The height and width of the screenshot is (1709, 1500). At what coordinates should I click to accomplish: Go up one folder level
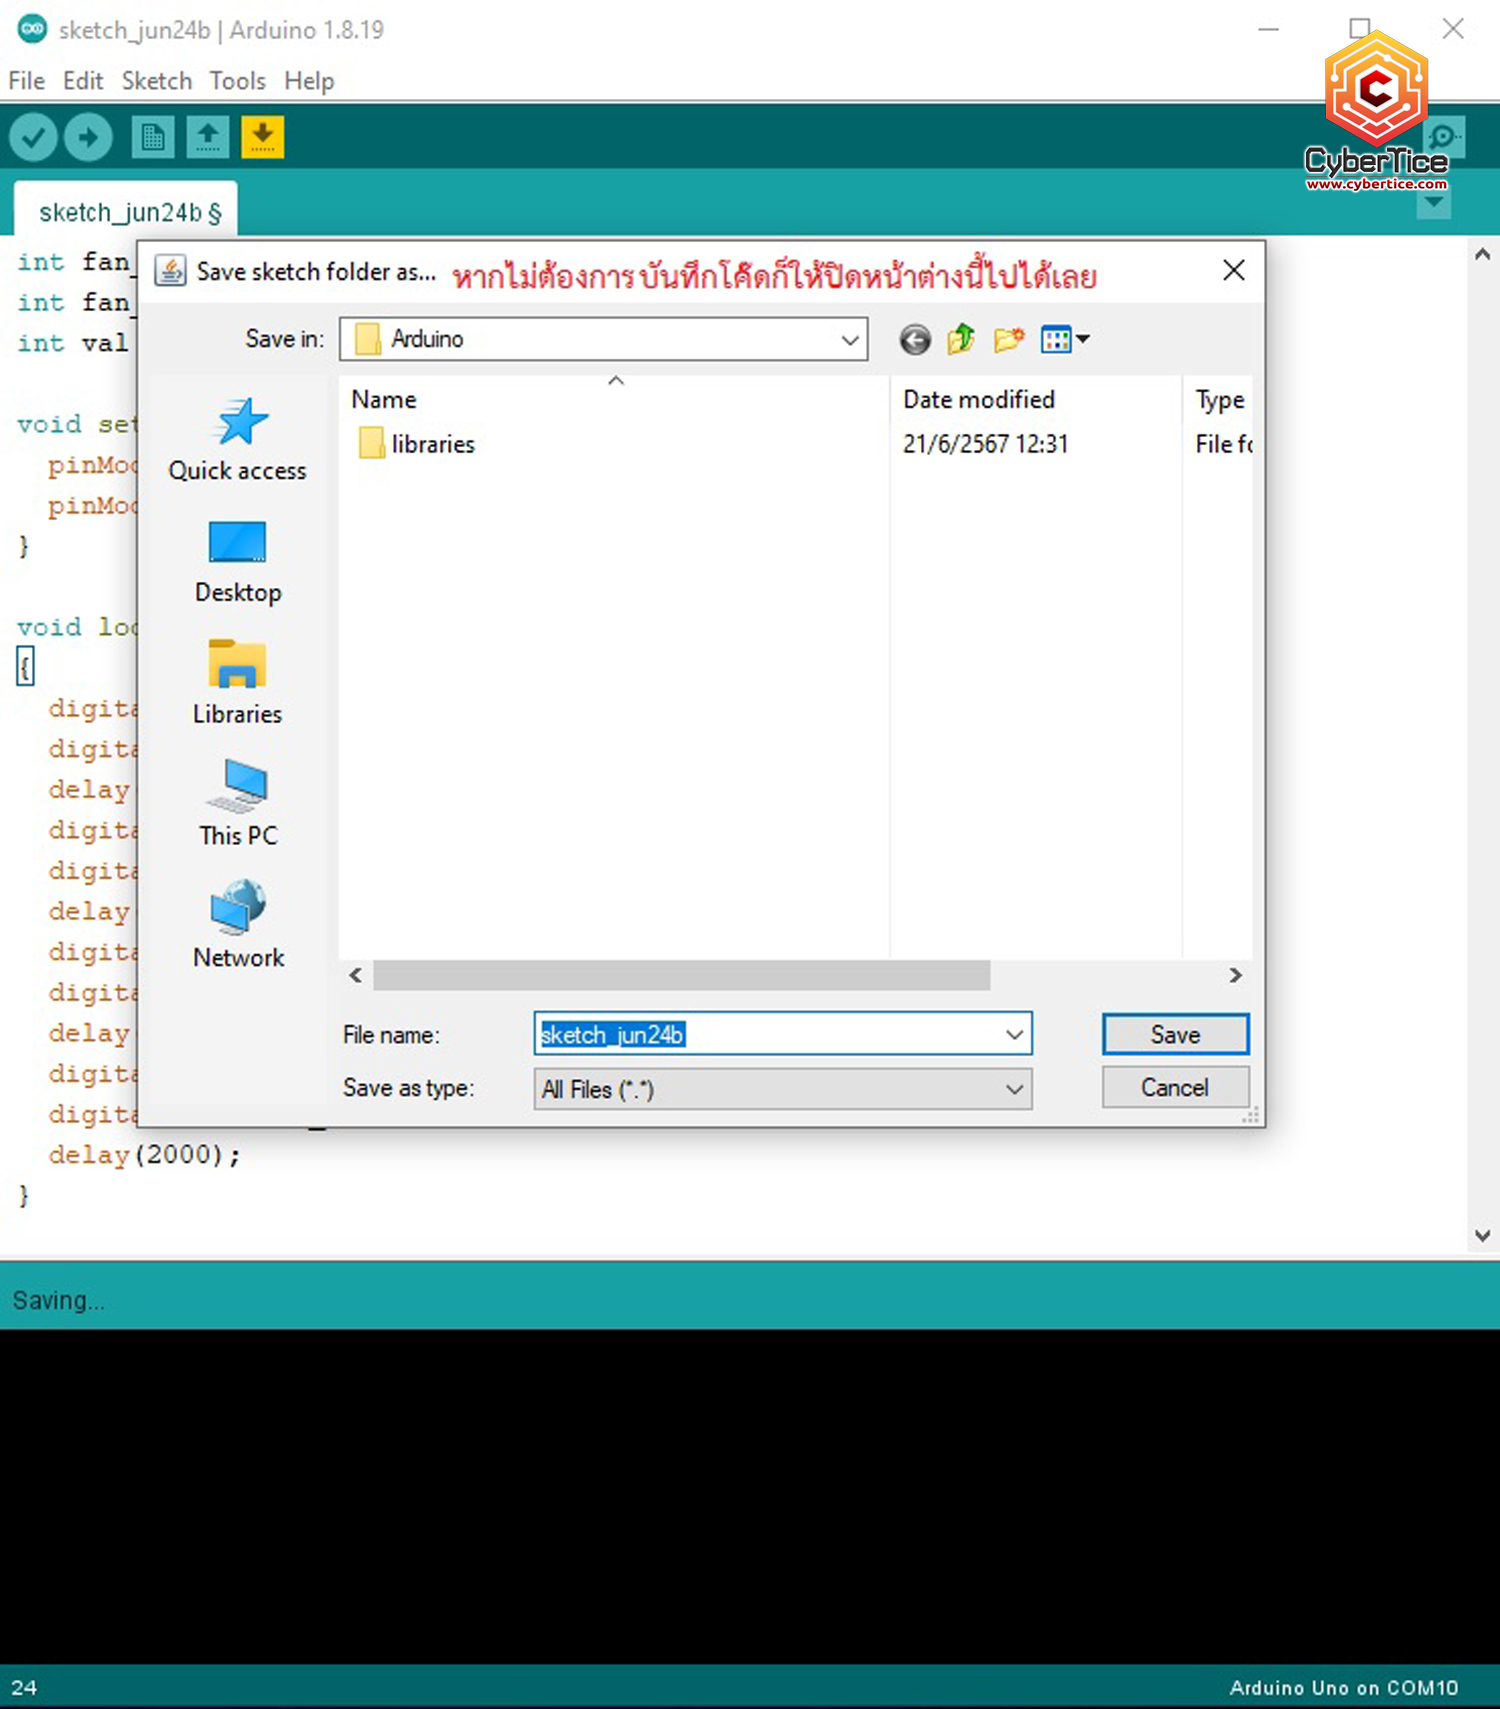[961, 340]
